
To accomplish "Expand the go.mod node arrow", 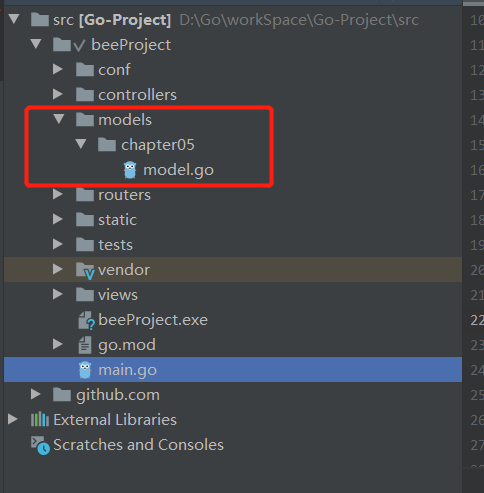I will click(58, 344).
